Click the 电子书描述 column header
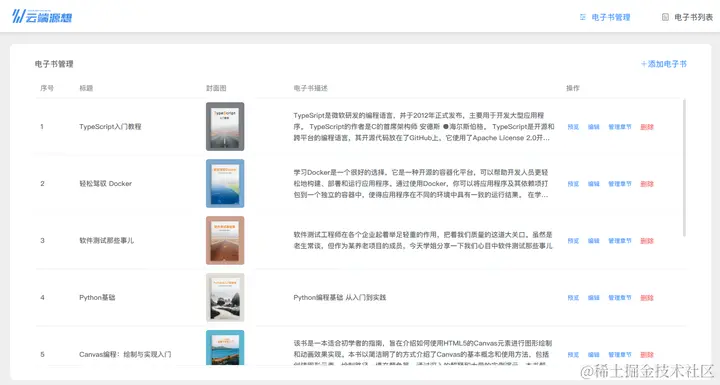Viewport: 720px width, 385px height. coord(311,88)
